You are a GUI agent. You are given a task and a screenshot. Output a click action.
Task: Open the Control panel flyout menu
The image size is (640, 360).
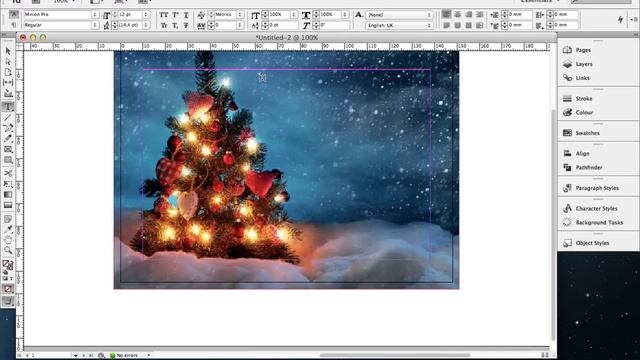(x=633, y=19)
